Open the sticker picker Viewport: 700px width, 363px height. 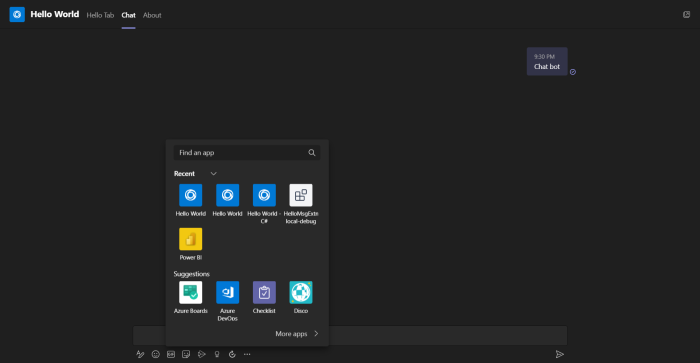point(186,354)
